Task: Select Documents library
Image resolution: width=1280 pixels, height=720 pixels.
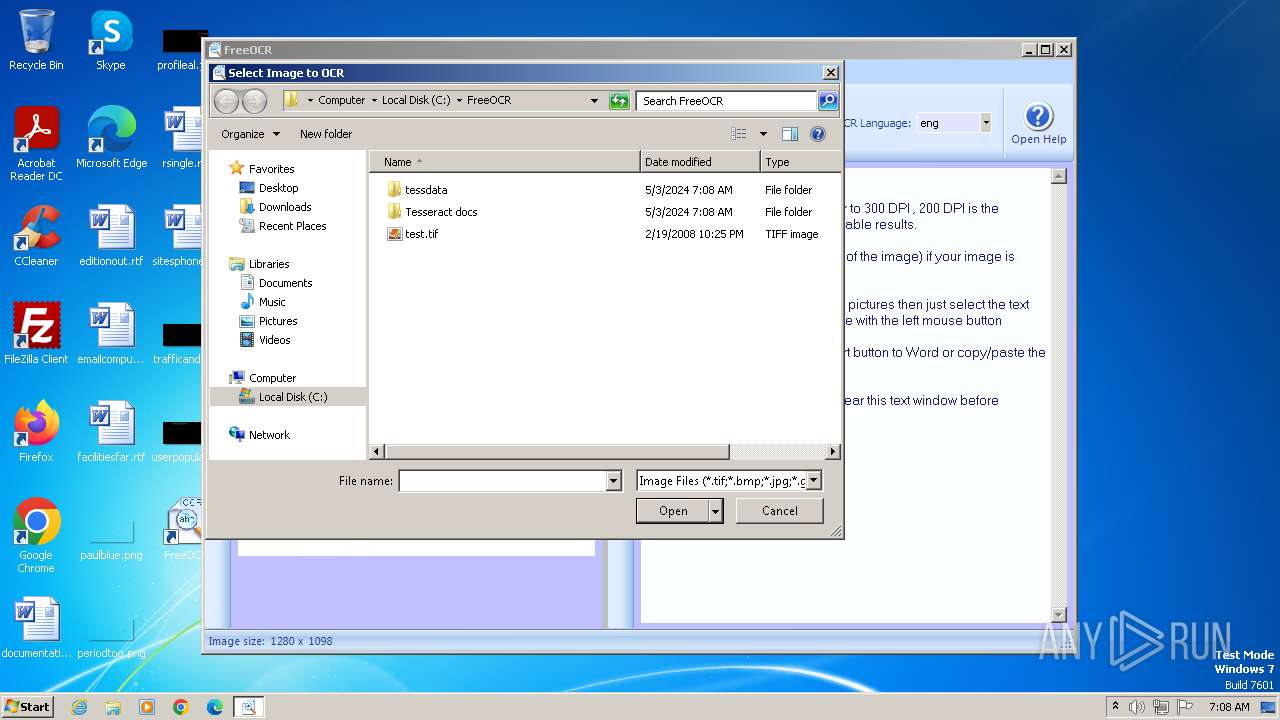Action: [285, 283]
